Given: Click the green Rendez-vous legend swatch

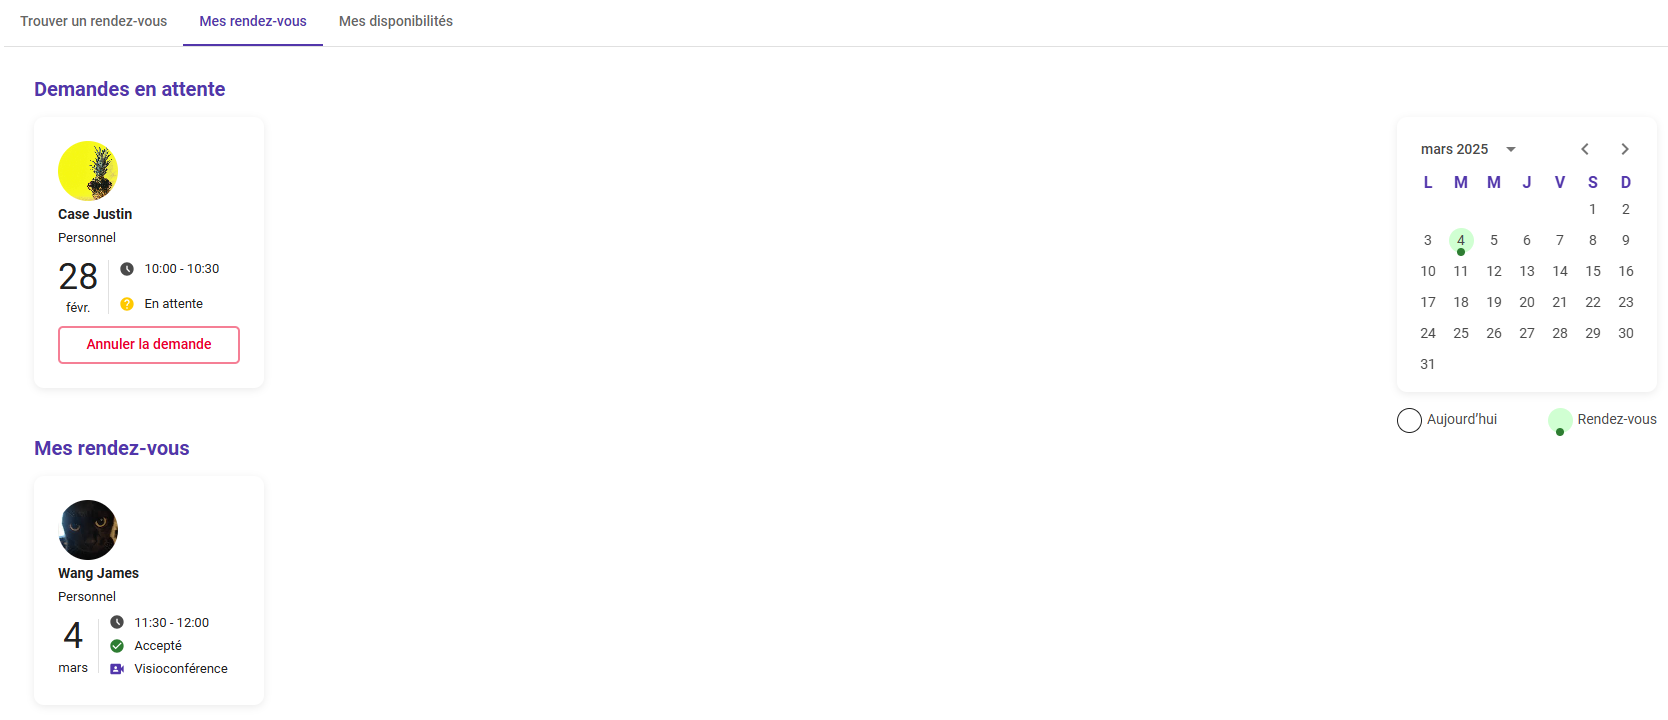Looking at the screenshot, I should pyautogui.click(x=1560, y=421).
